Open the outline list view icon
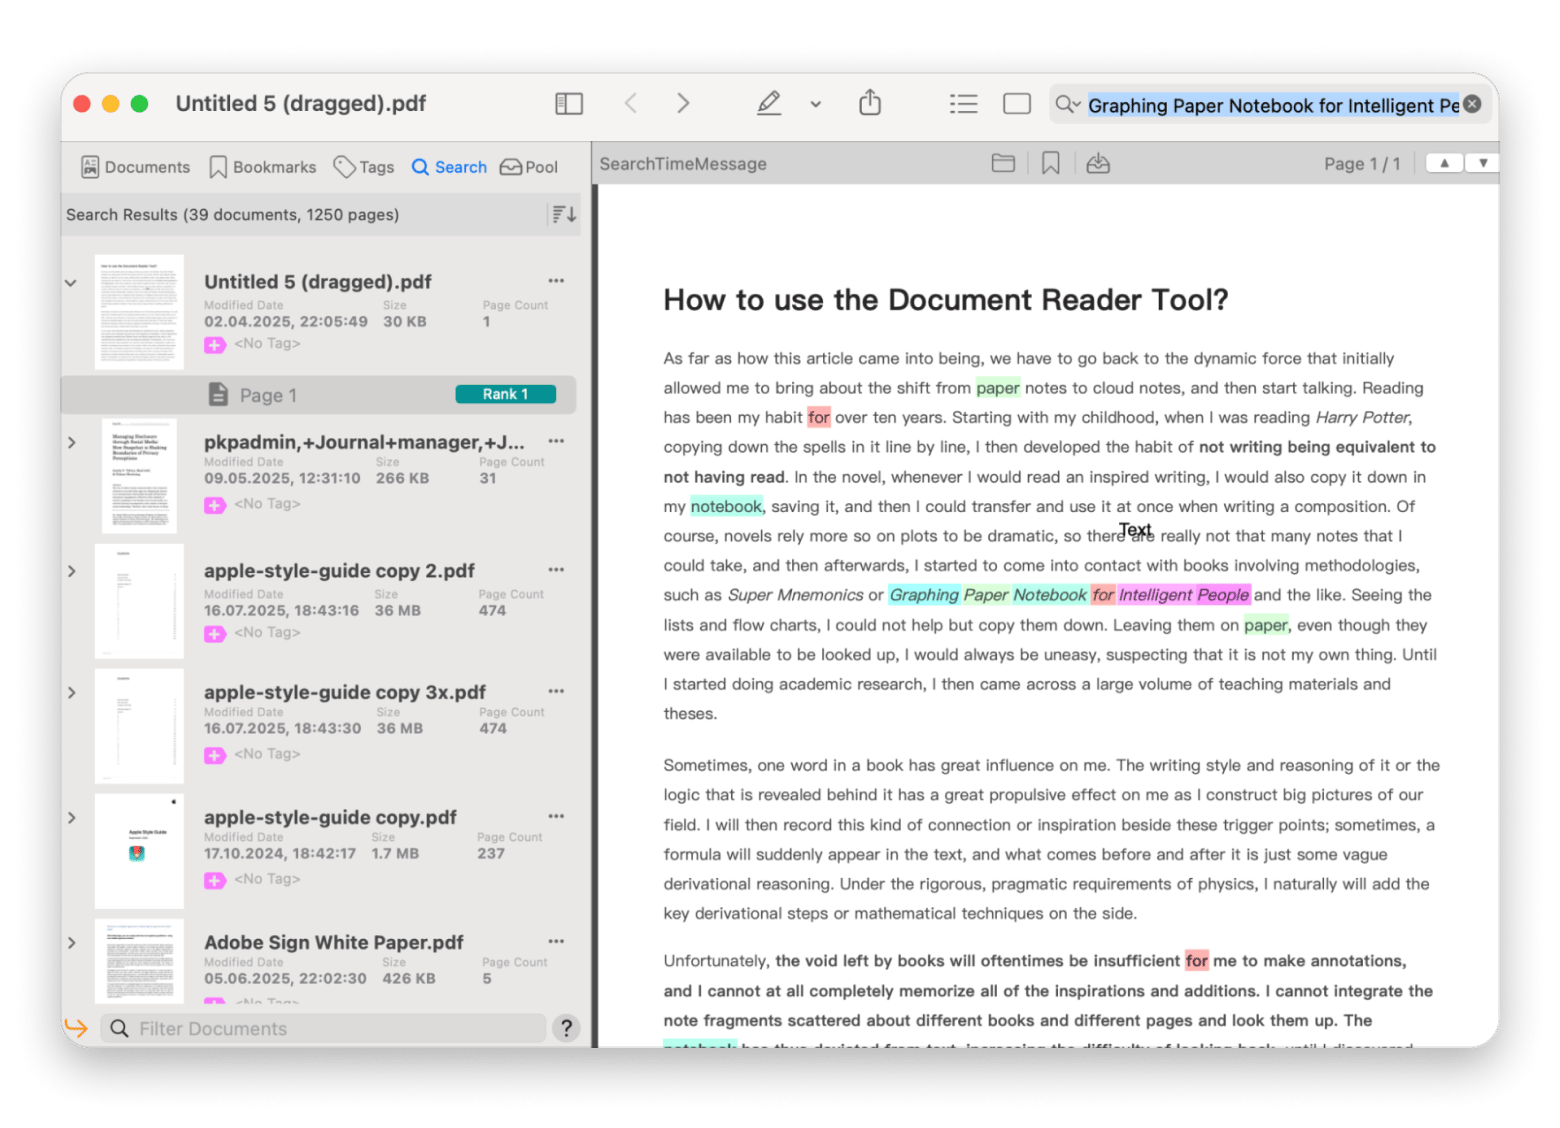This screenshot has height=1128, width=1560. [x=963, y=104]
